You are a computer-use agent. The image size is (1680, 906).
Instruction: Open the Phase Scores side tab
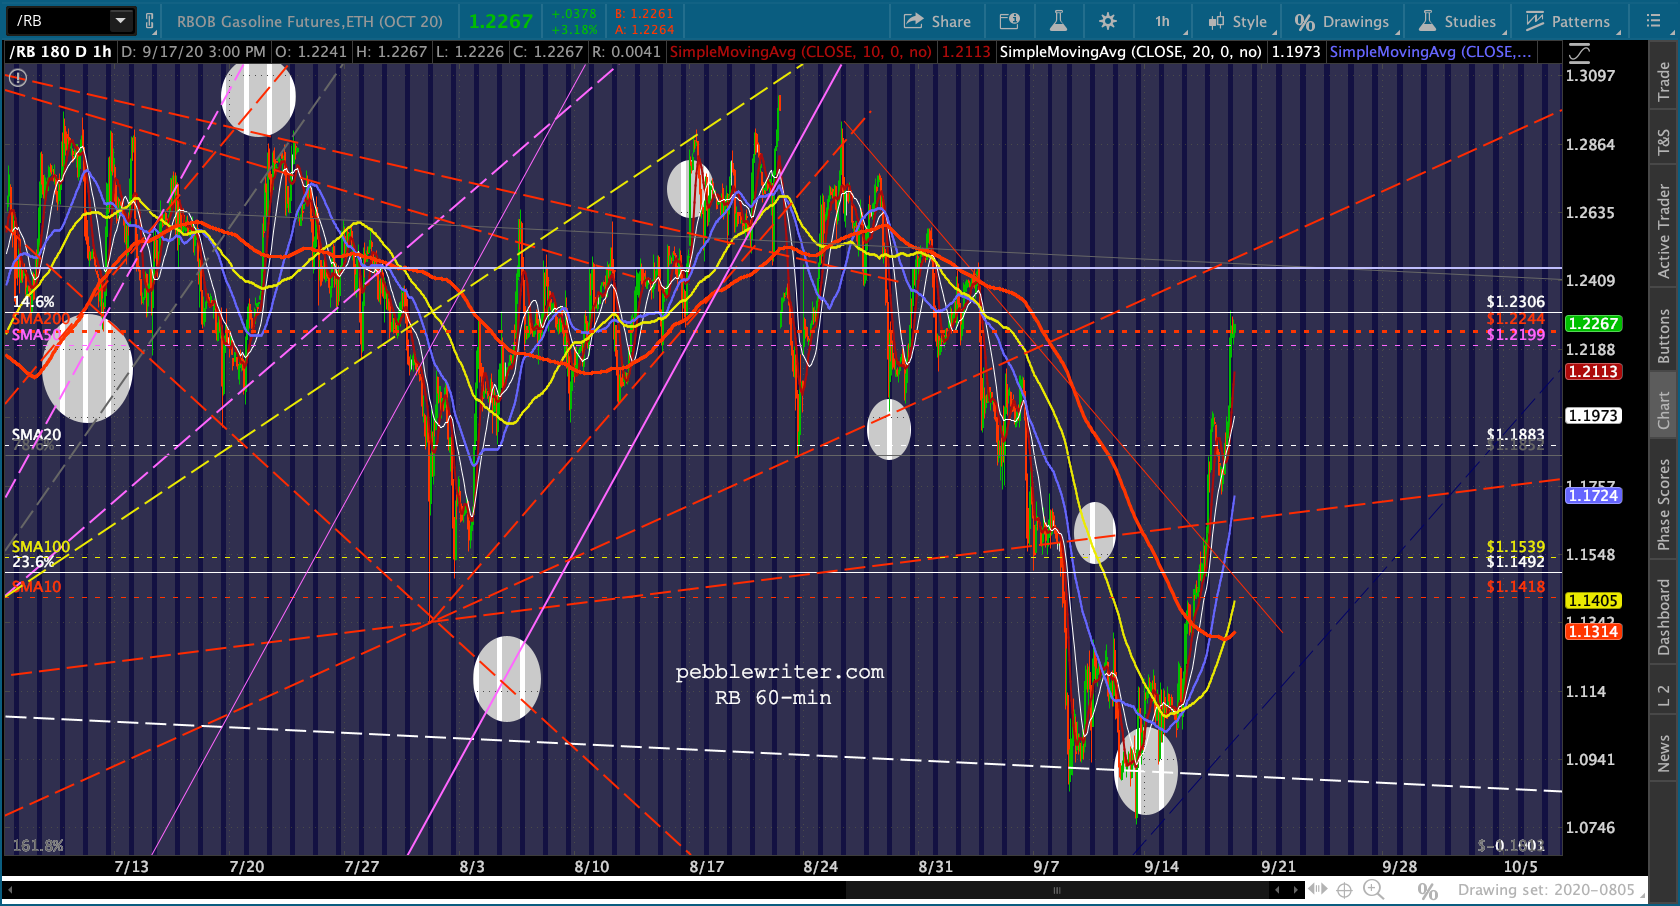1664,504
